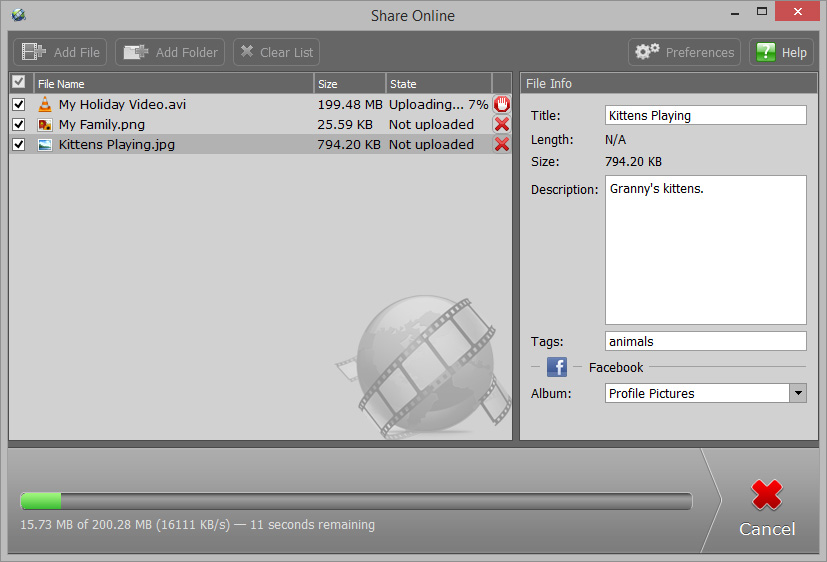Uncheck the My Family.png checkbox
827x562 pixels.
tap(19, 124)
